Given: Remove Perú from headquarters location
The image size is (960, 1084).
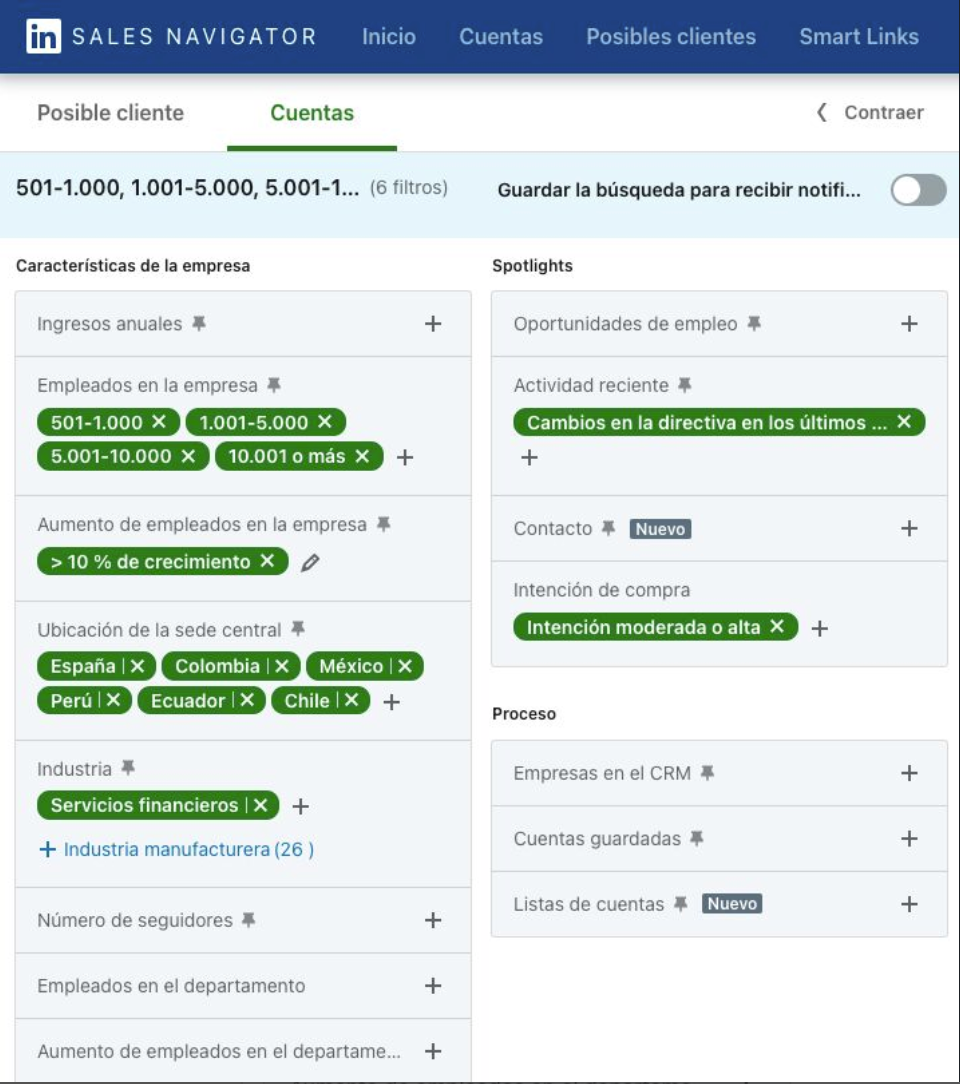Looking at the screenshot, I should [113, 700].
